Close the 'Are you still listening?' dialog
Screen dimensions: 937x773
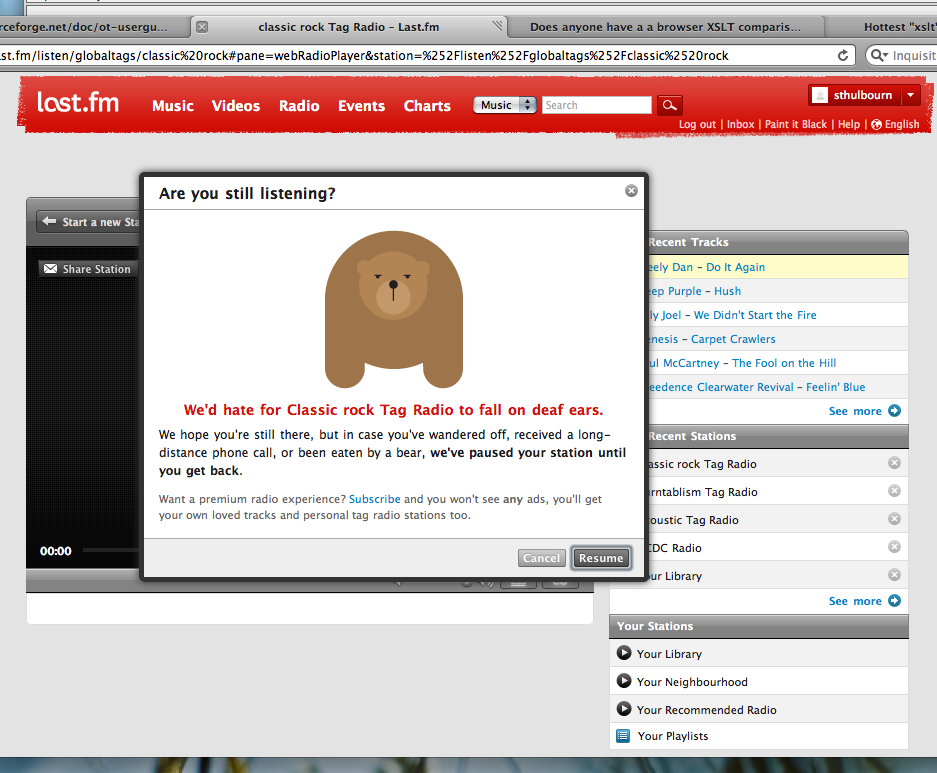(631, 191)
